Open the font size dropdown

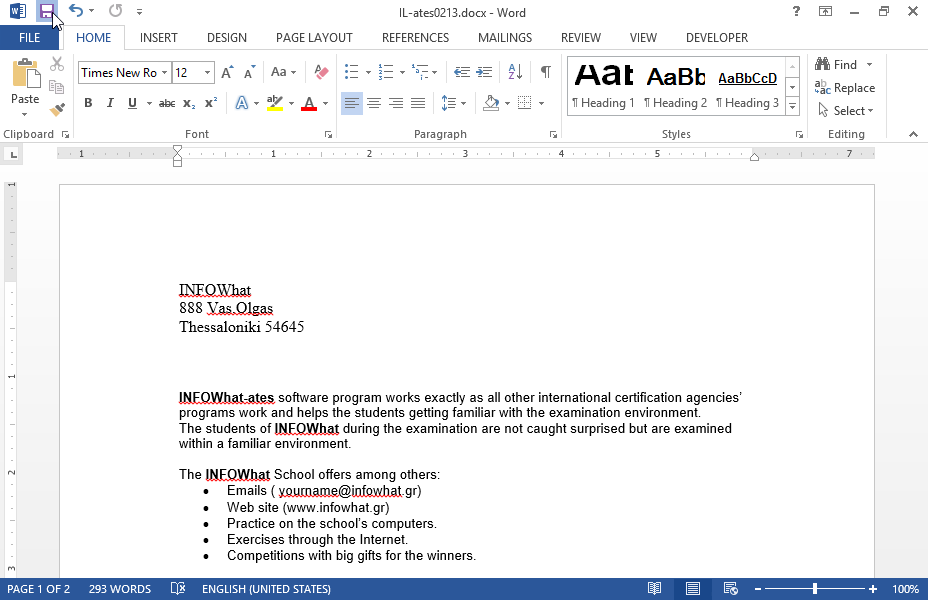(207, 73)
